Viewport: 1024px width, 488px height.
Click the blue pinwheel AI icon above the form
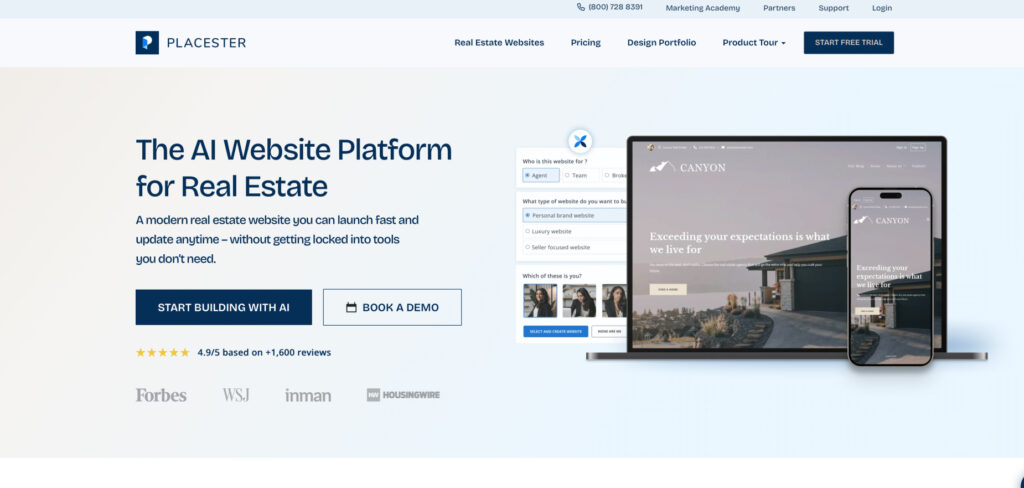(x=580, y=141)
